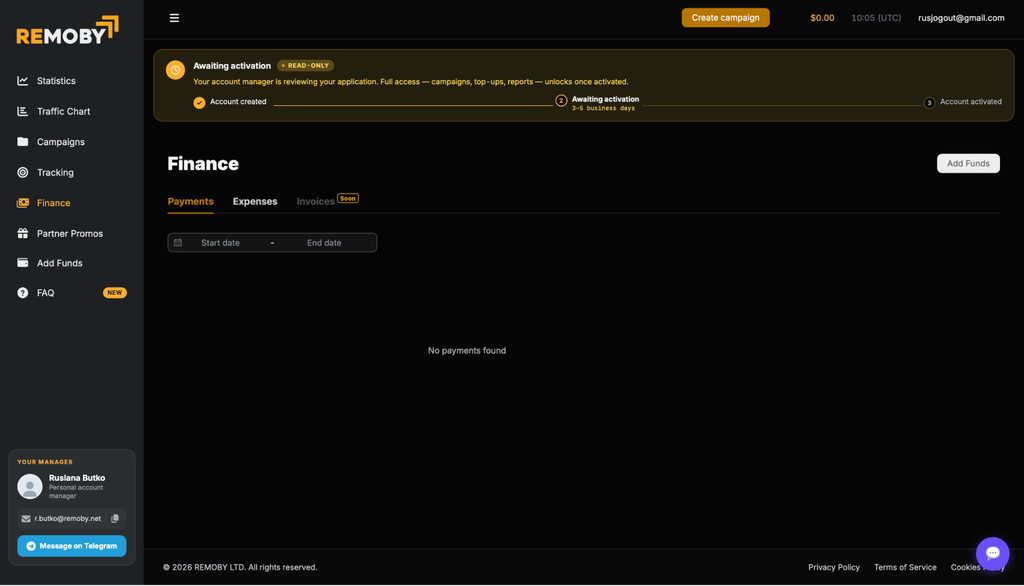Set the Start date field
This screenshot has height=586, width=1024.
pyautogui.click(x=220, y=242)
